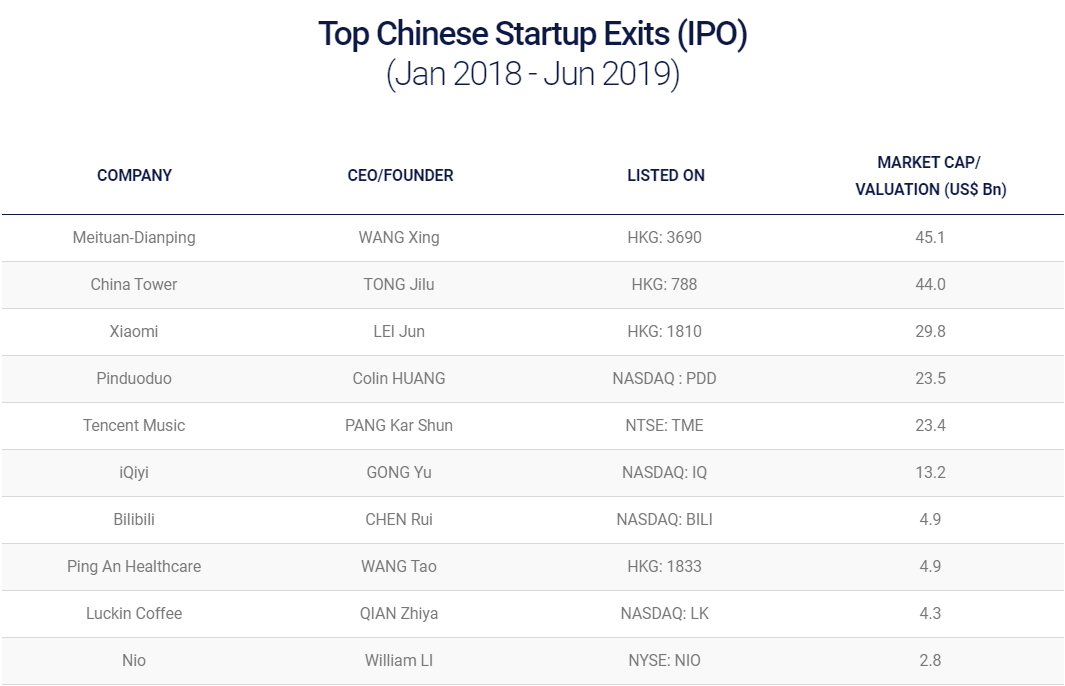
Task: Click the Xiaomi company name
Action: coord(134,331)
